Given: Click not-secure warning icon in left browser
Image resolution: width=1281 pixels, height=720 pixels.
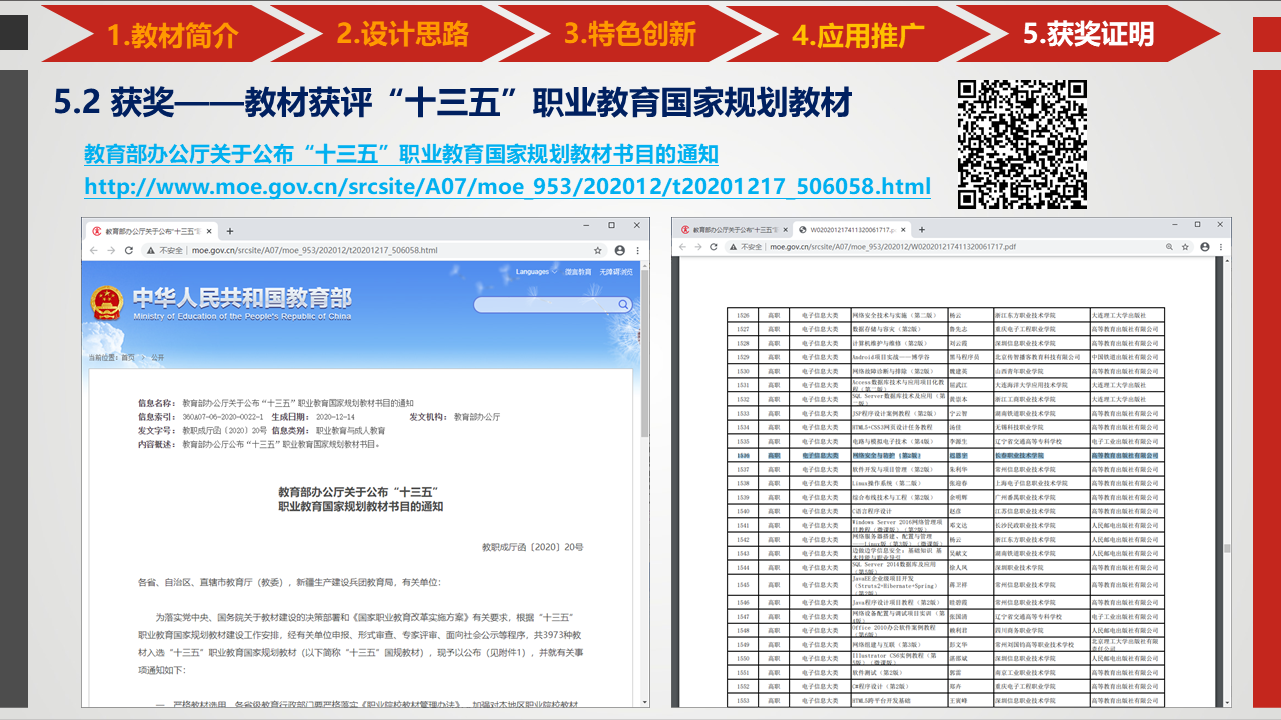Looking at the screenshot, I should [151, 250].
